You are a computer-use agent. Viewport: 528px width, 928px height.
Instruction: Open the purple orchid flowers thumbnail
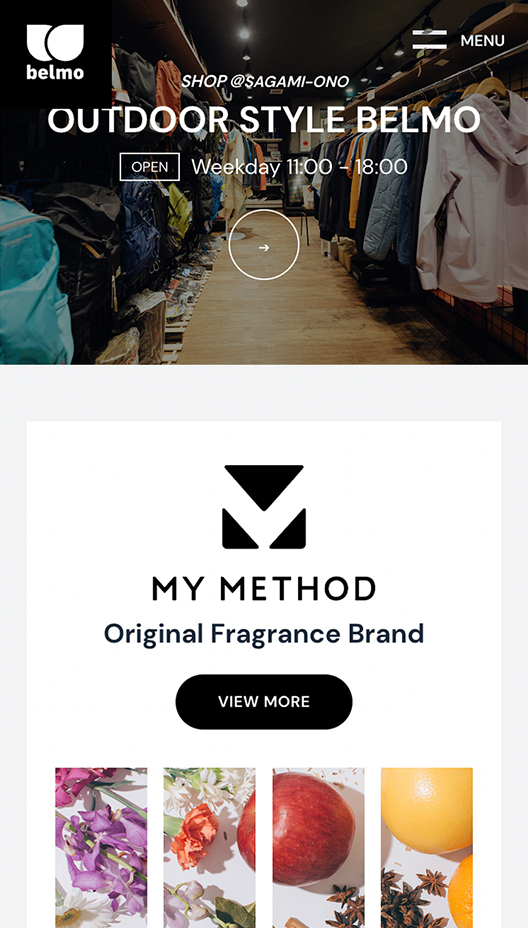(101, 848)
